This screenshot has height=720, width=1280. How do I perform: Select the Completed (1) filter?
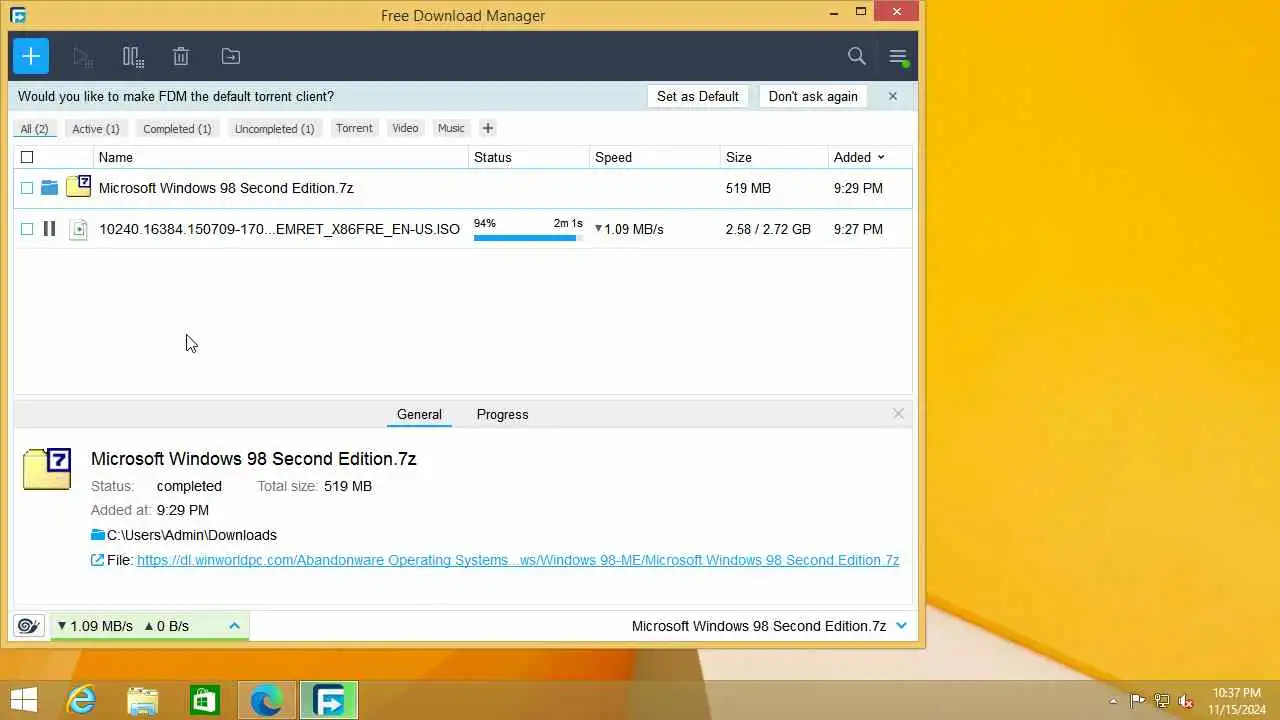click(177, 128)
